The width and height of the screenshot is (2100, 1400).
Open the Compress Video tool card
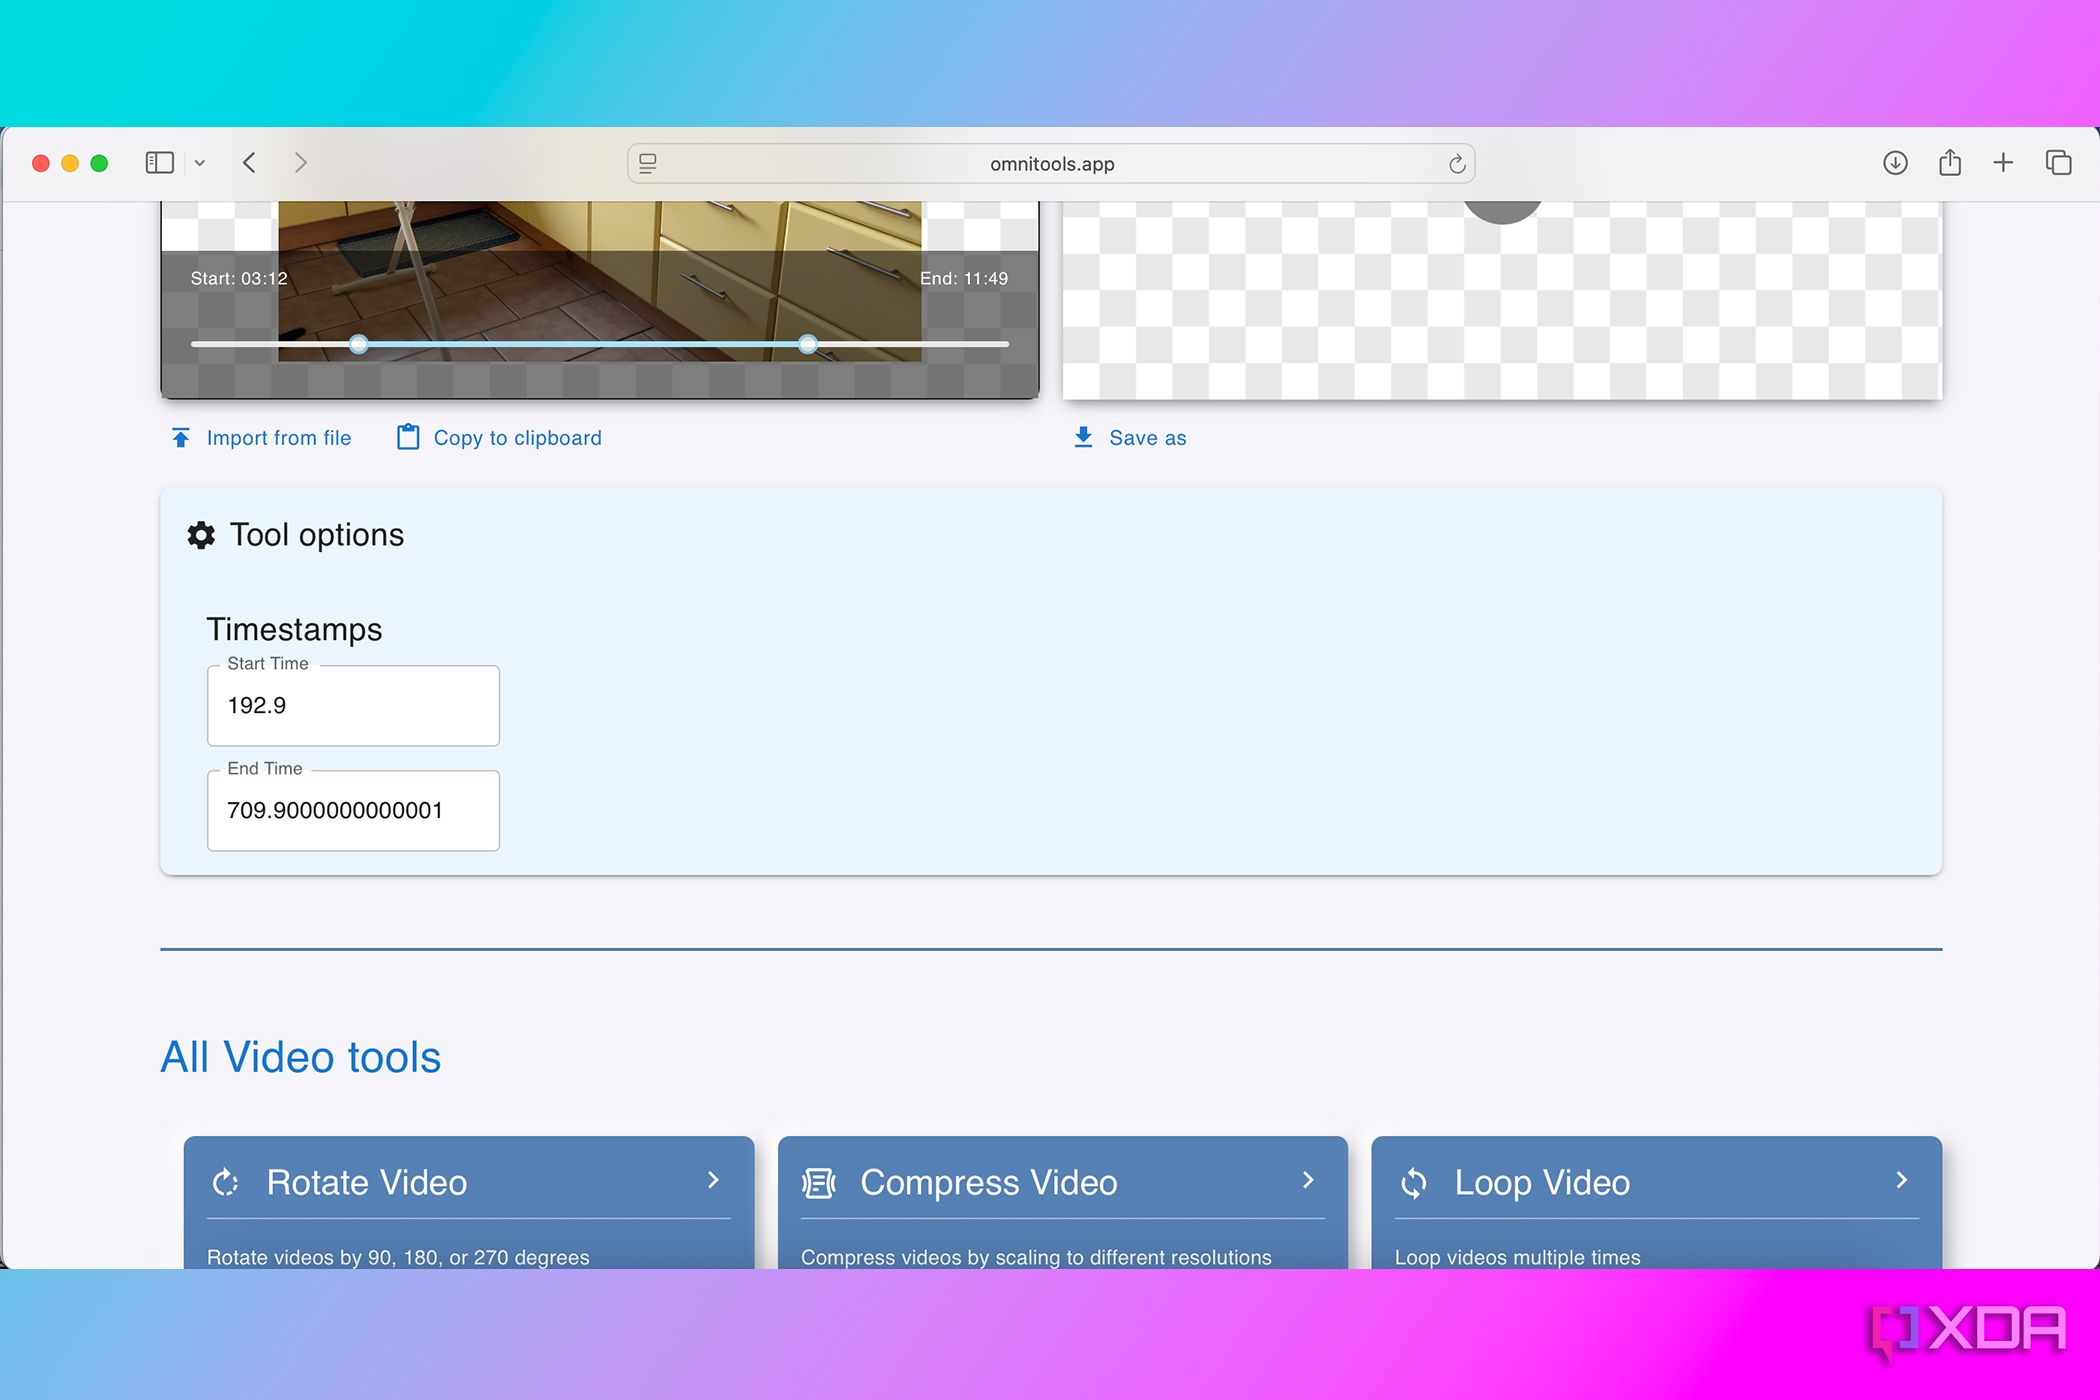[x=1063, y=1202]
